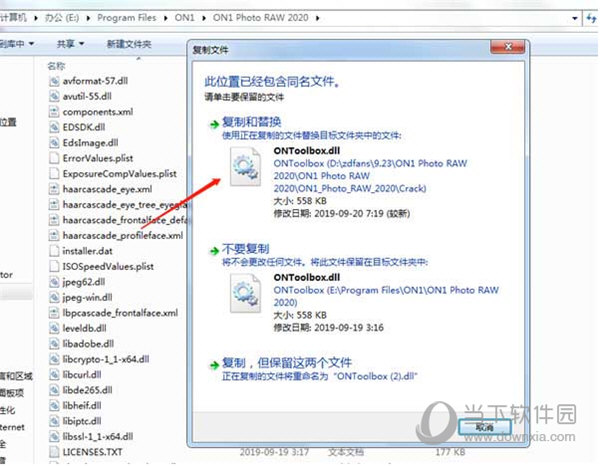Click the libadobe.dll file icon

click(54, 344)
